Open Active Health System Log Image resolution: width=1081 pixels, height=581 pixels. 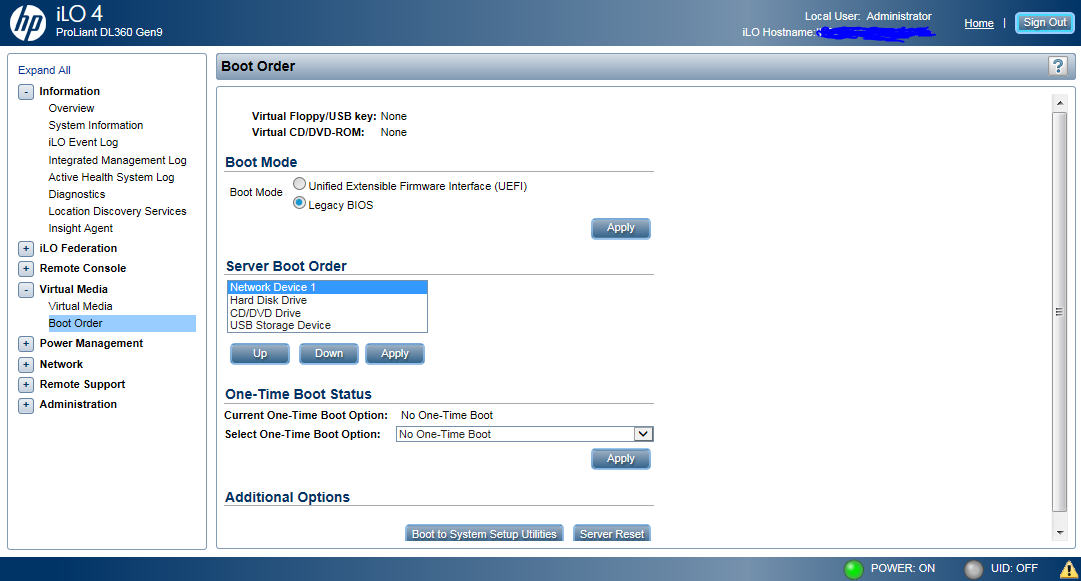[111, 177]
